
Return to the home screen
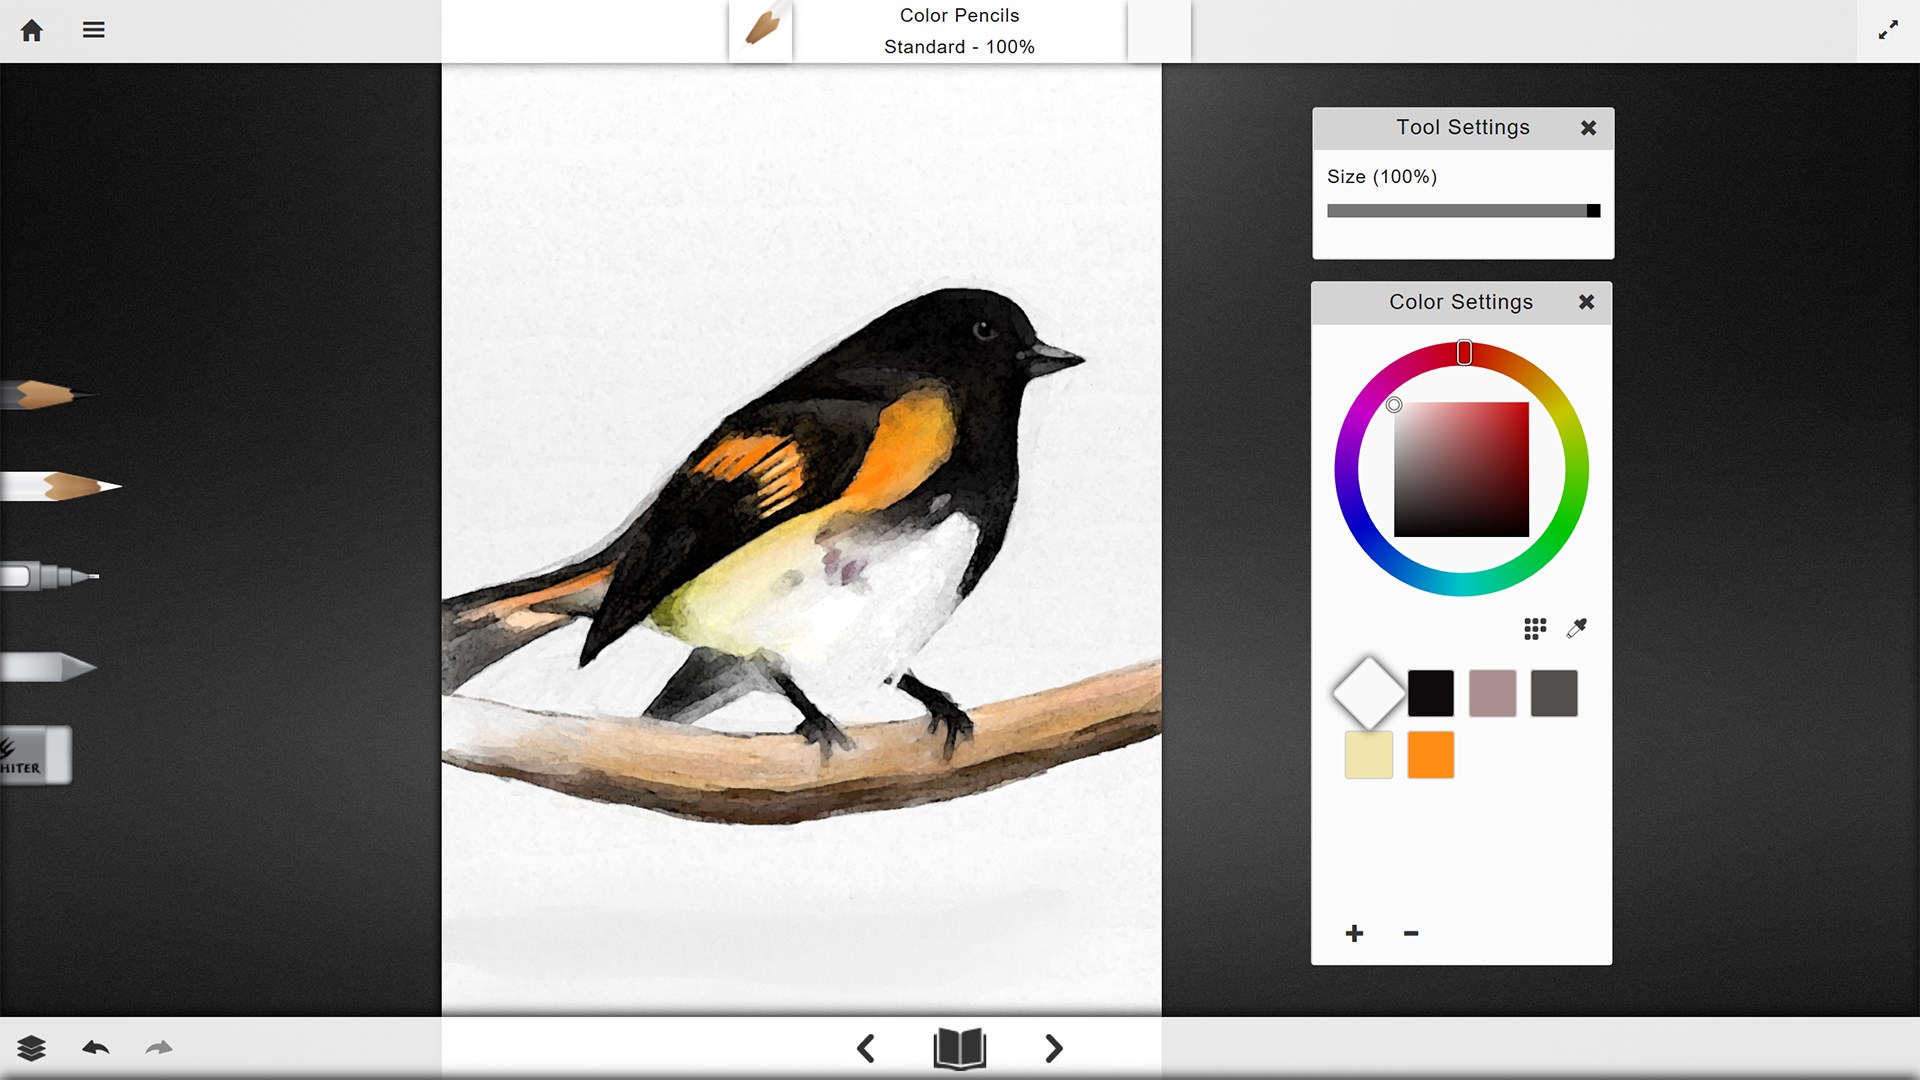tap(31, 30)
